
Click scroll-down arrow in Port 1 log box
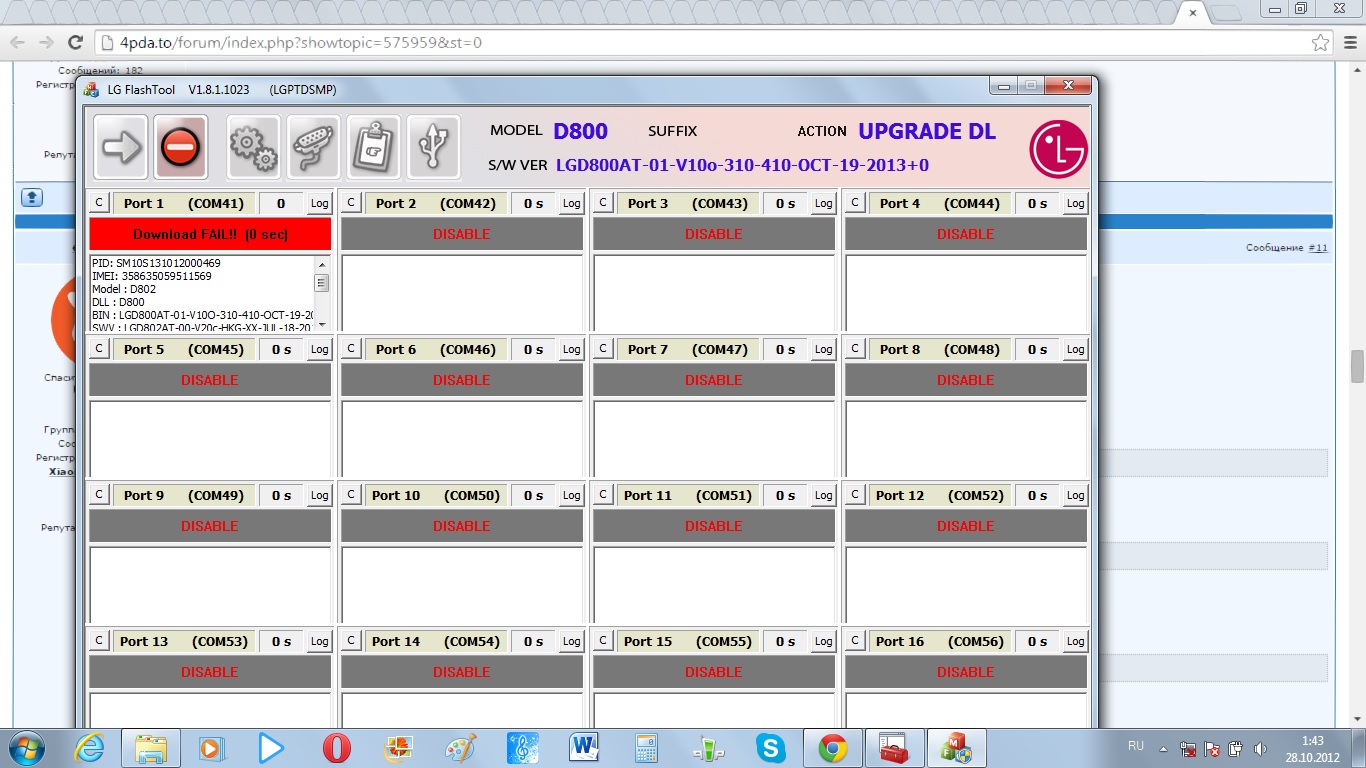tap(321, 324)
